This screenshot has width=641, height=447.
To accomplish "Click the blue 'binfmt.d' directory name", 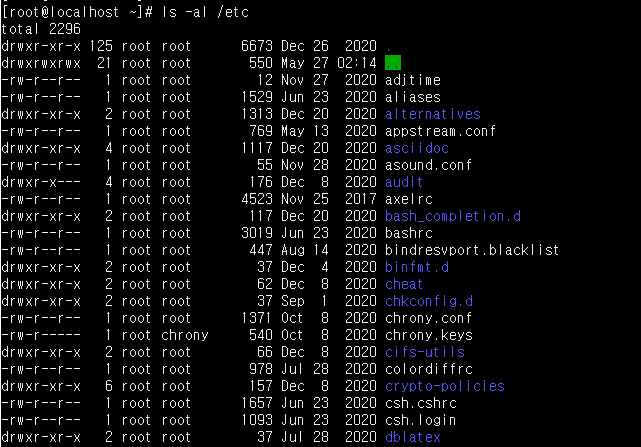I will point(417,267).
